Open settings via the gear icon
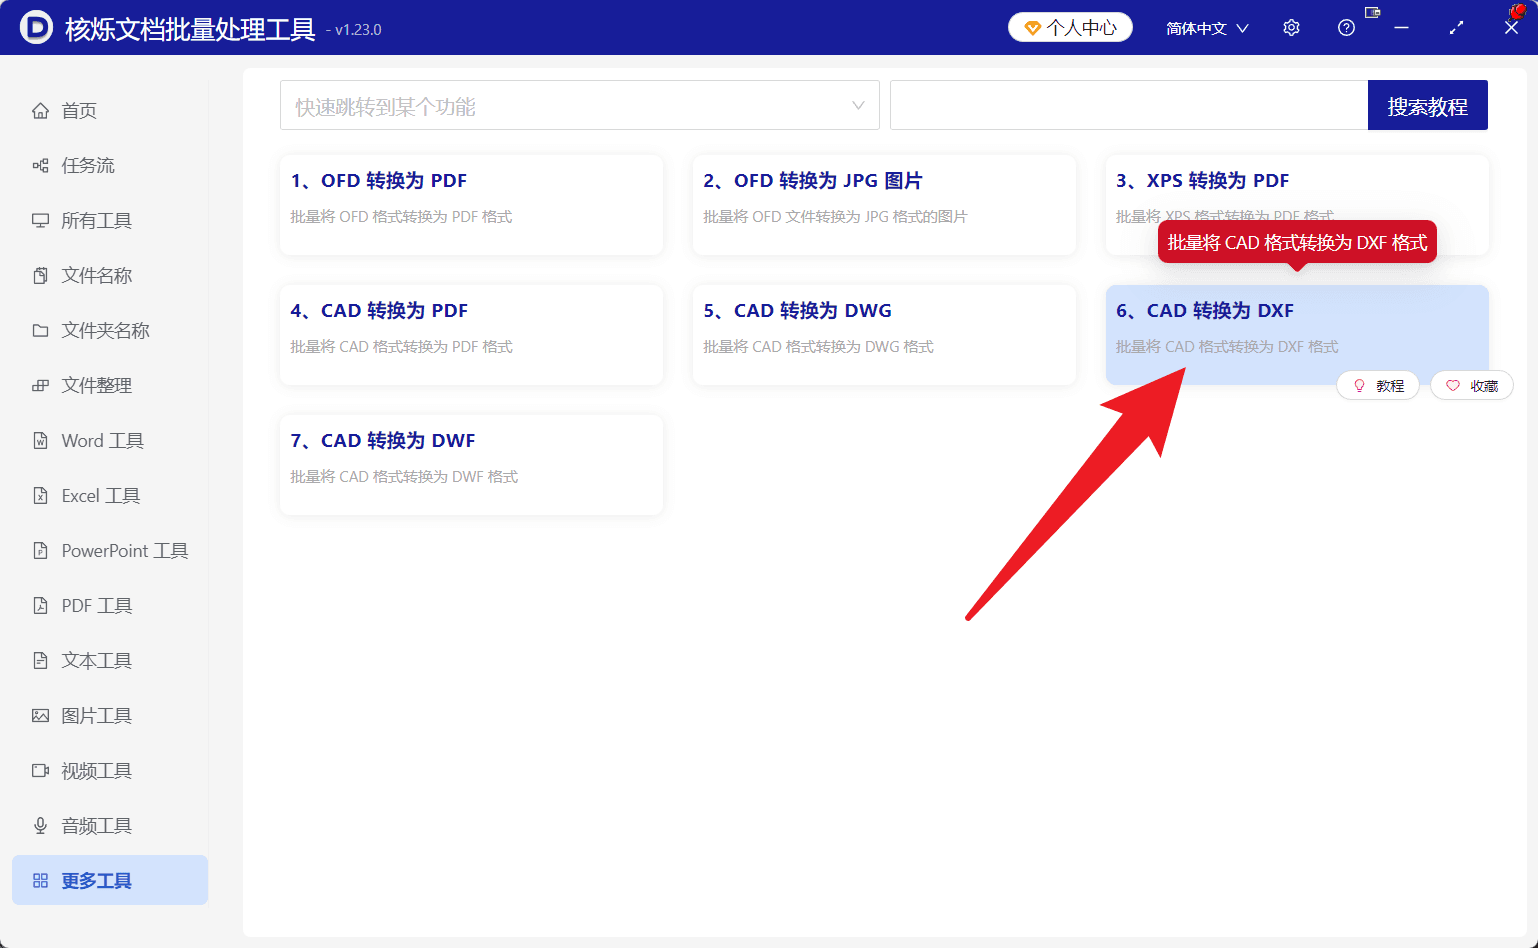Screen dimensions: 1538x948 [1291, 28]
